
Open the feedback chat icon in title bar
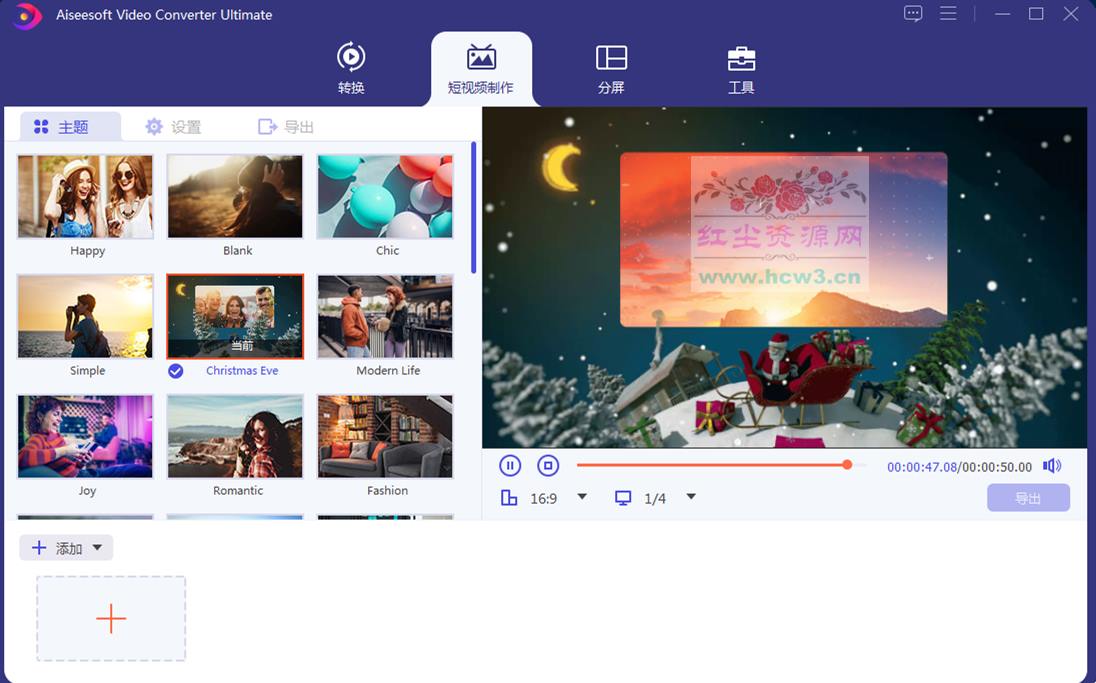(x=912, y=14)
